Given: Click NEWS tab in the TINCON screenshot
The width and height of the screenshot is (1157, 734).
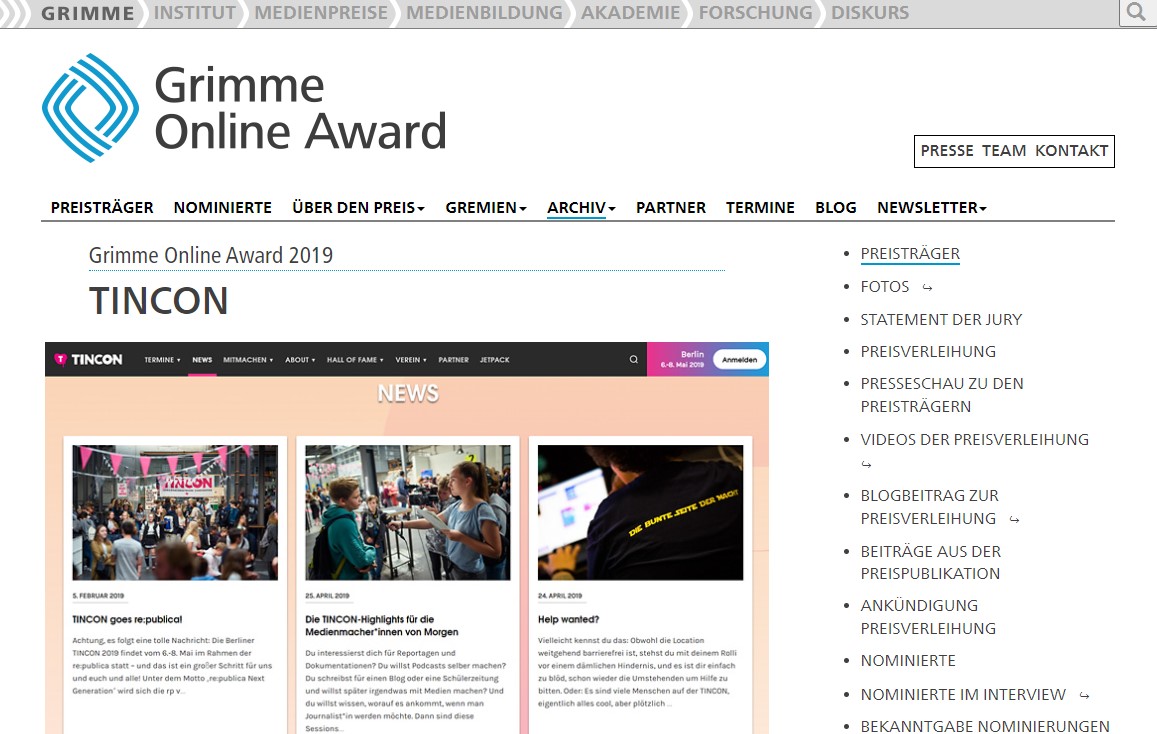Looking at the screenshot, I should [202, 360].
